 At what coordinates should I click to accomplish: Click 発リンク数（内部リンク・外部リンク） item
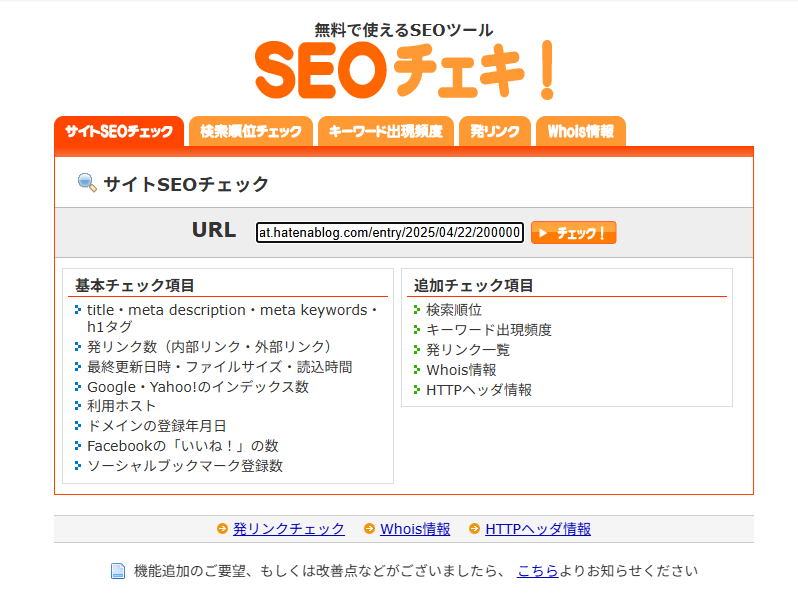[x=209, y=346]
